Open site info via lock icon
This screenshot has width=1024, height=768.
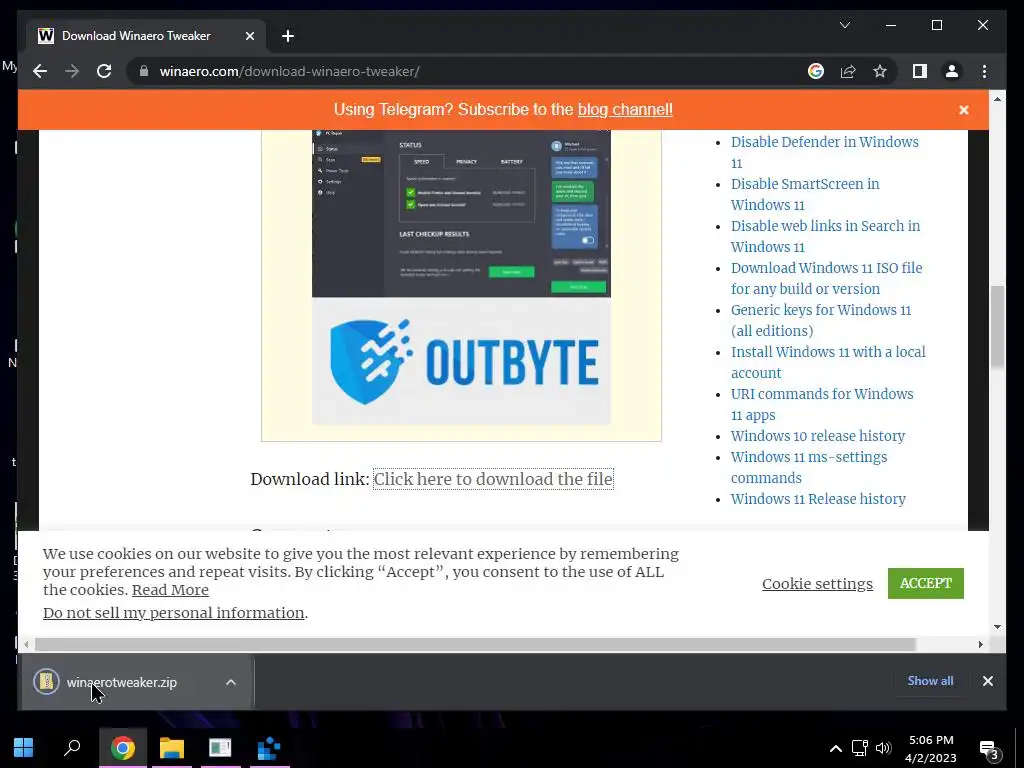[x=144, y=71]
